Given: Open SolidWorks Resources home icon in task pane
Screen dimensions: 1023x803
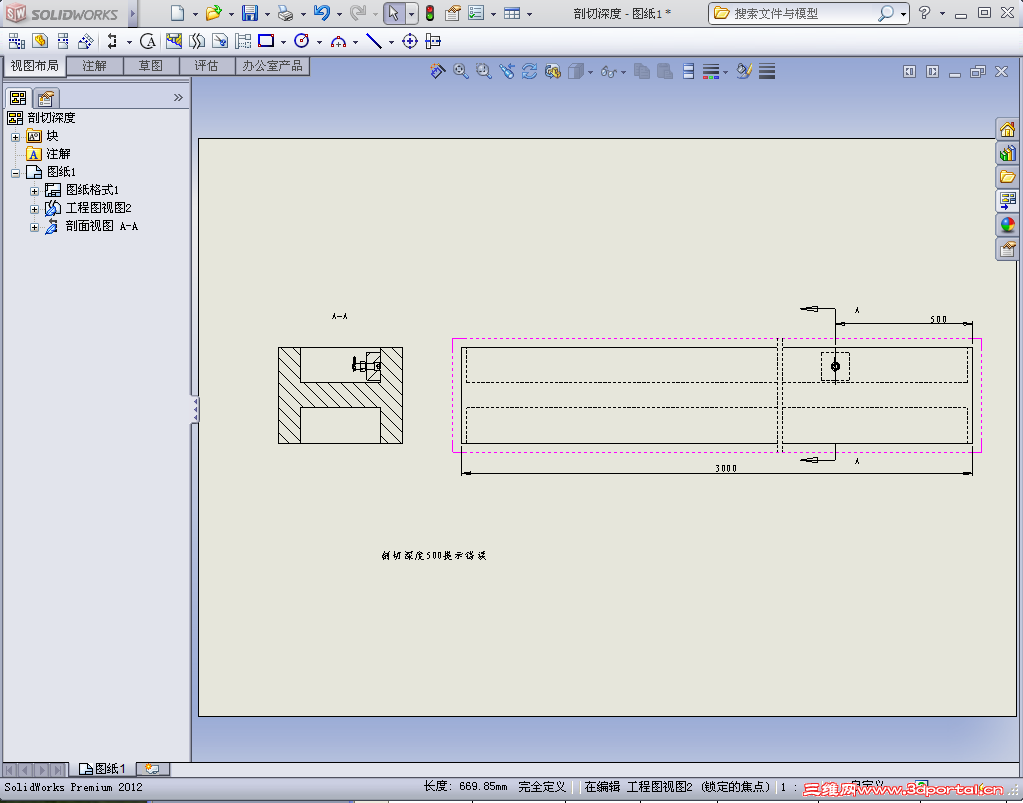Looking at the screenshot, I should pyautogui.click(x=1007, y=130).
